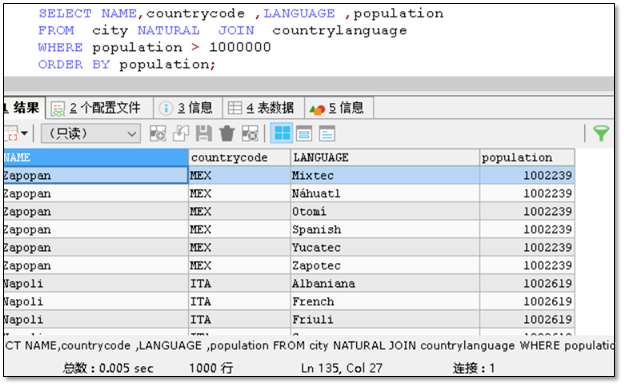This screenshot has width=624, height=386.
Task: Select the Spanish language cell
Action: tap(385, 230)
